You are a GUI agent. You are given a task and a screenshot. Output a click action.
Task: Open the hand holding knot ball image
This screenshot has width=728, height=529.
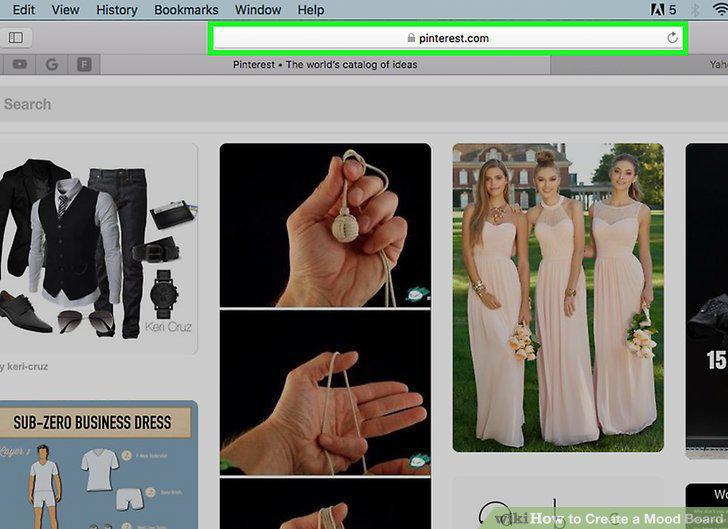[325, 225]
